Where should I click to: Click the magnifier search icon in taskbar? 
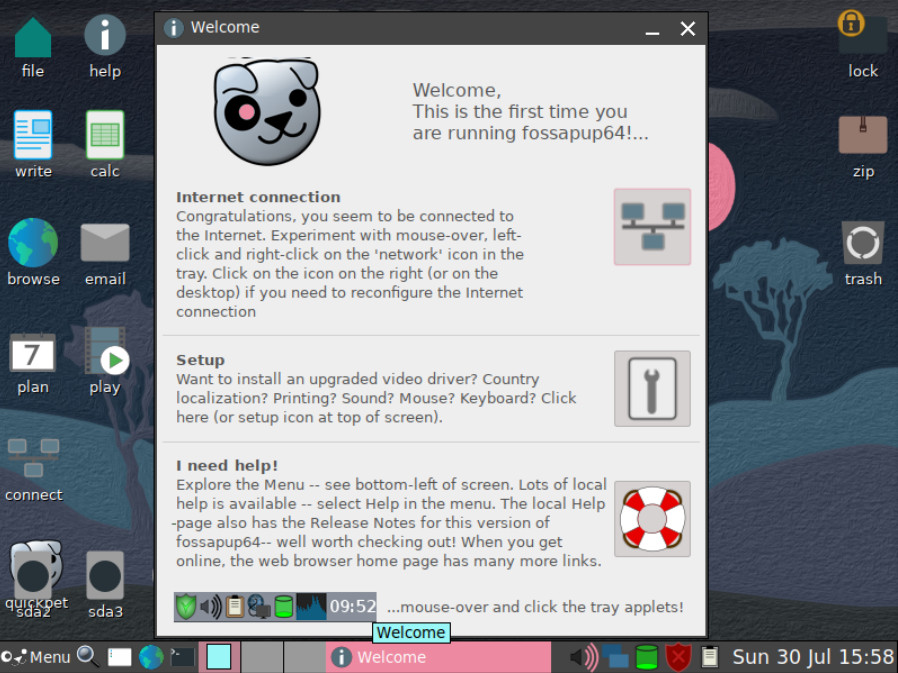[87, 656]
